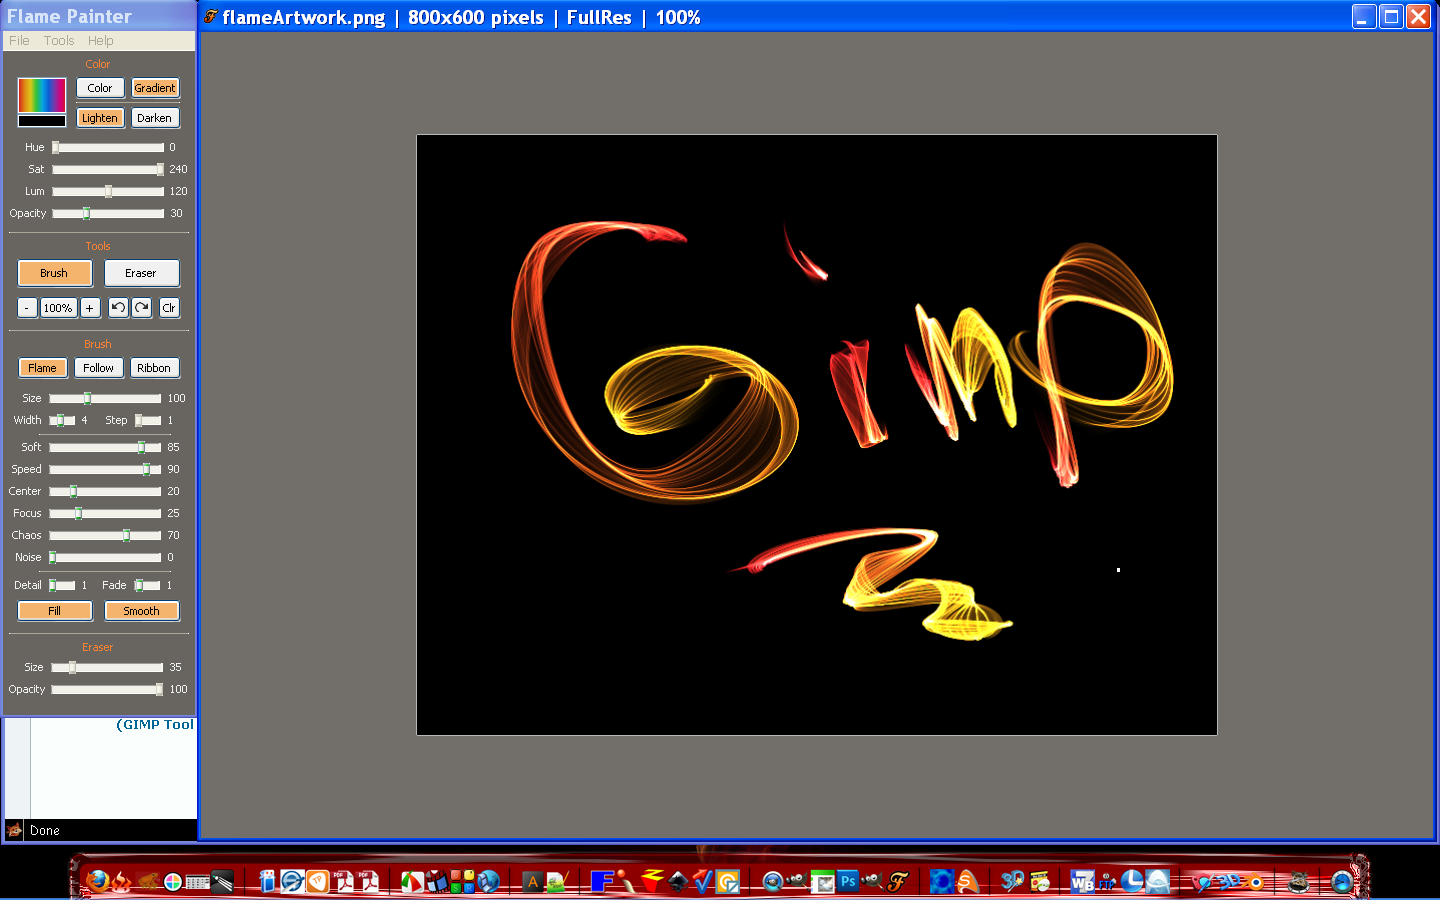Switch to Darken blend mode
This screenshot has height=900, width=1440.
155,118
